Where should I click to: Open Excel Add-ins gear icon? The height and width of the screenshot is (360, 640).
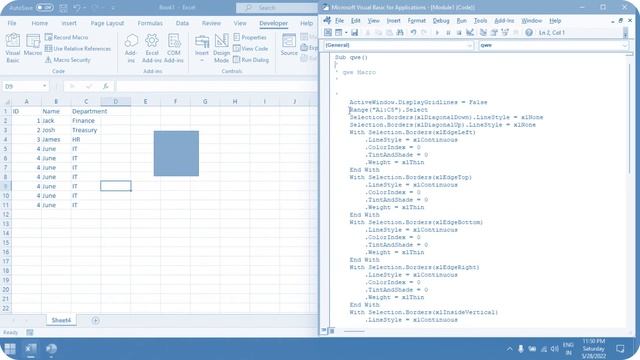(152, 48)
